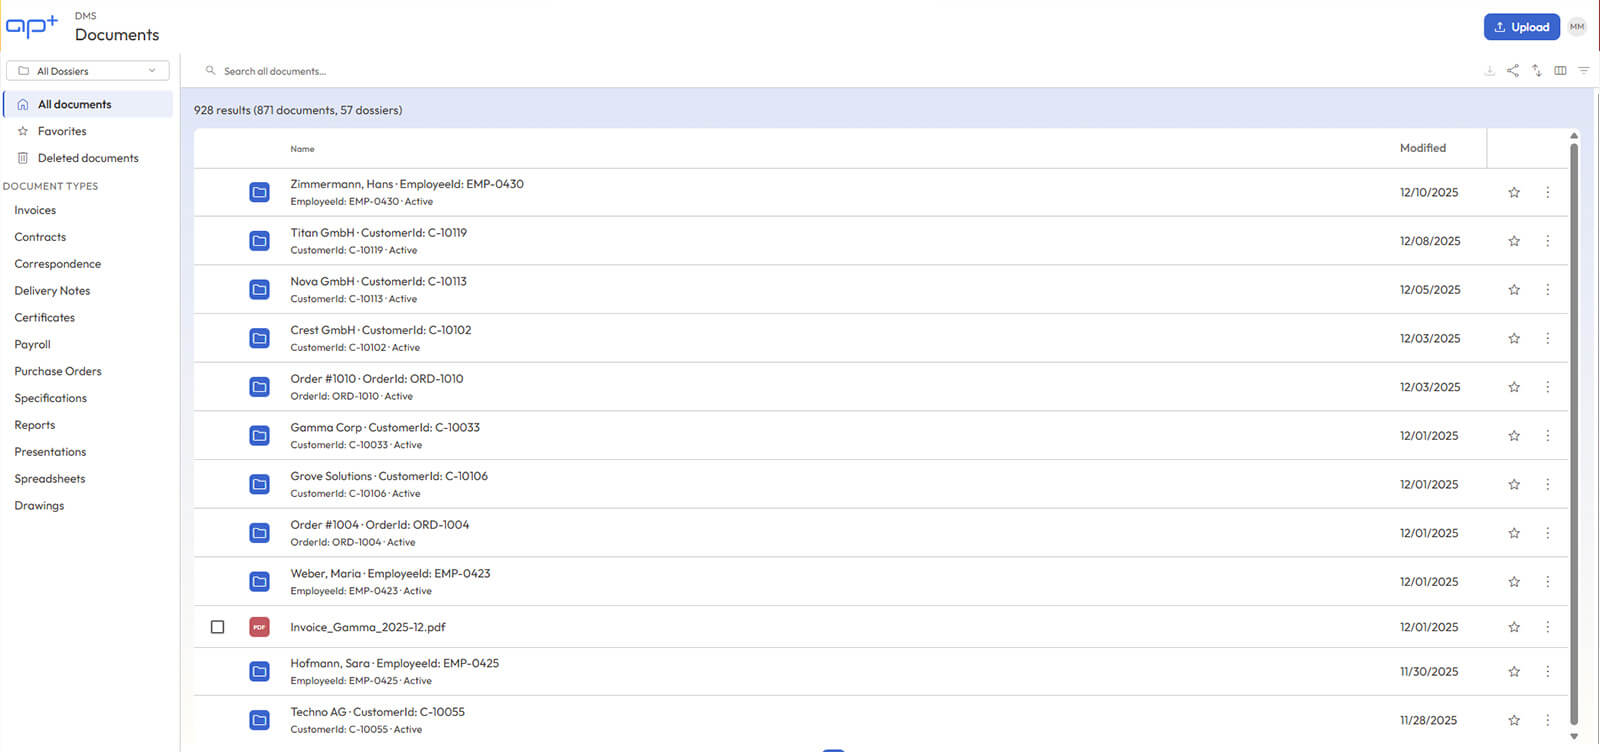Open the Drawings document type
The height and width of the screenshot is (752, 1600).
tap(39, 506)
